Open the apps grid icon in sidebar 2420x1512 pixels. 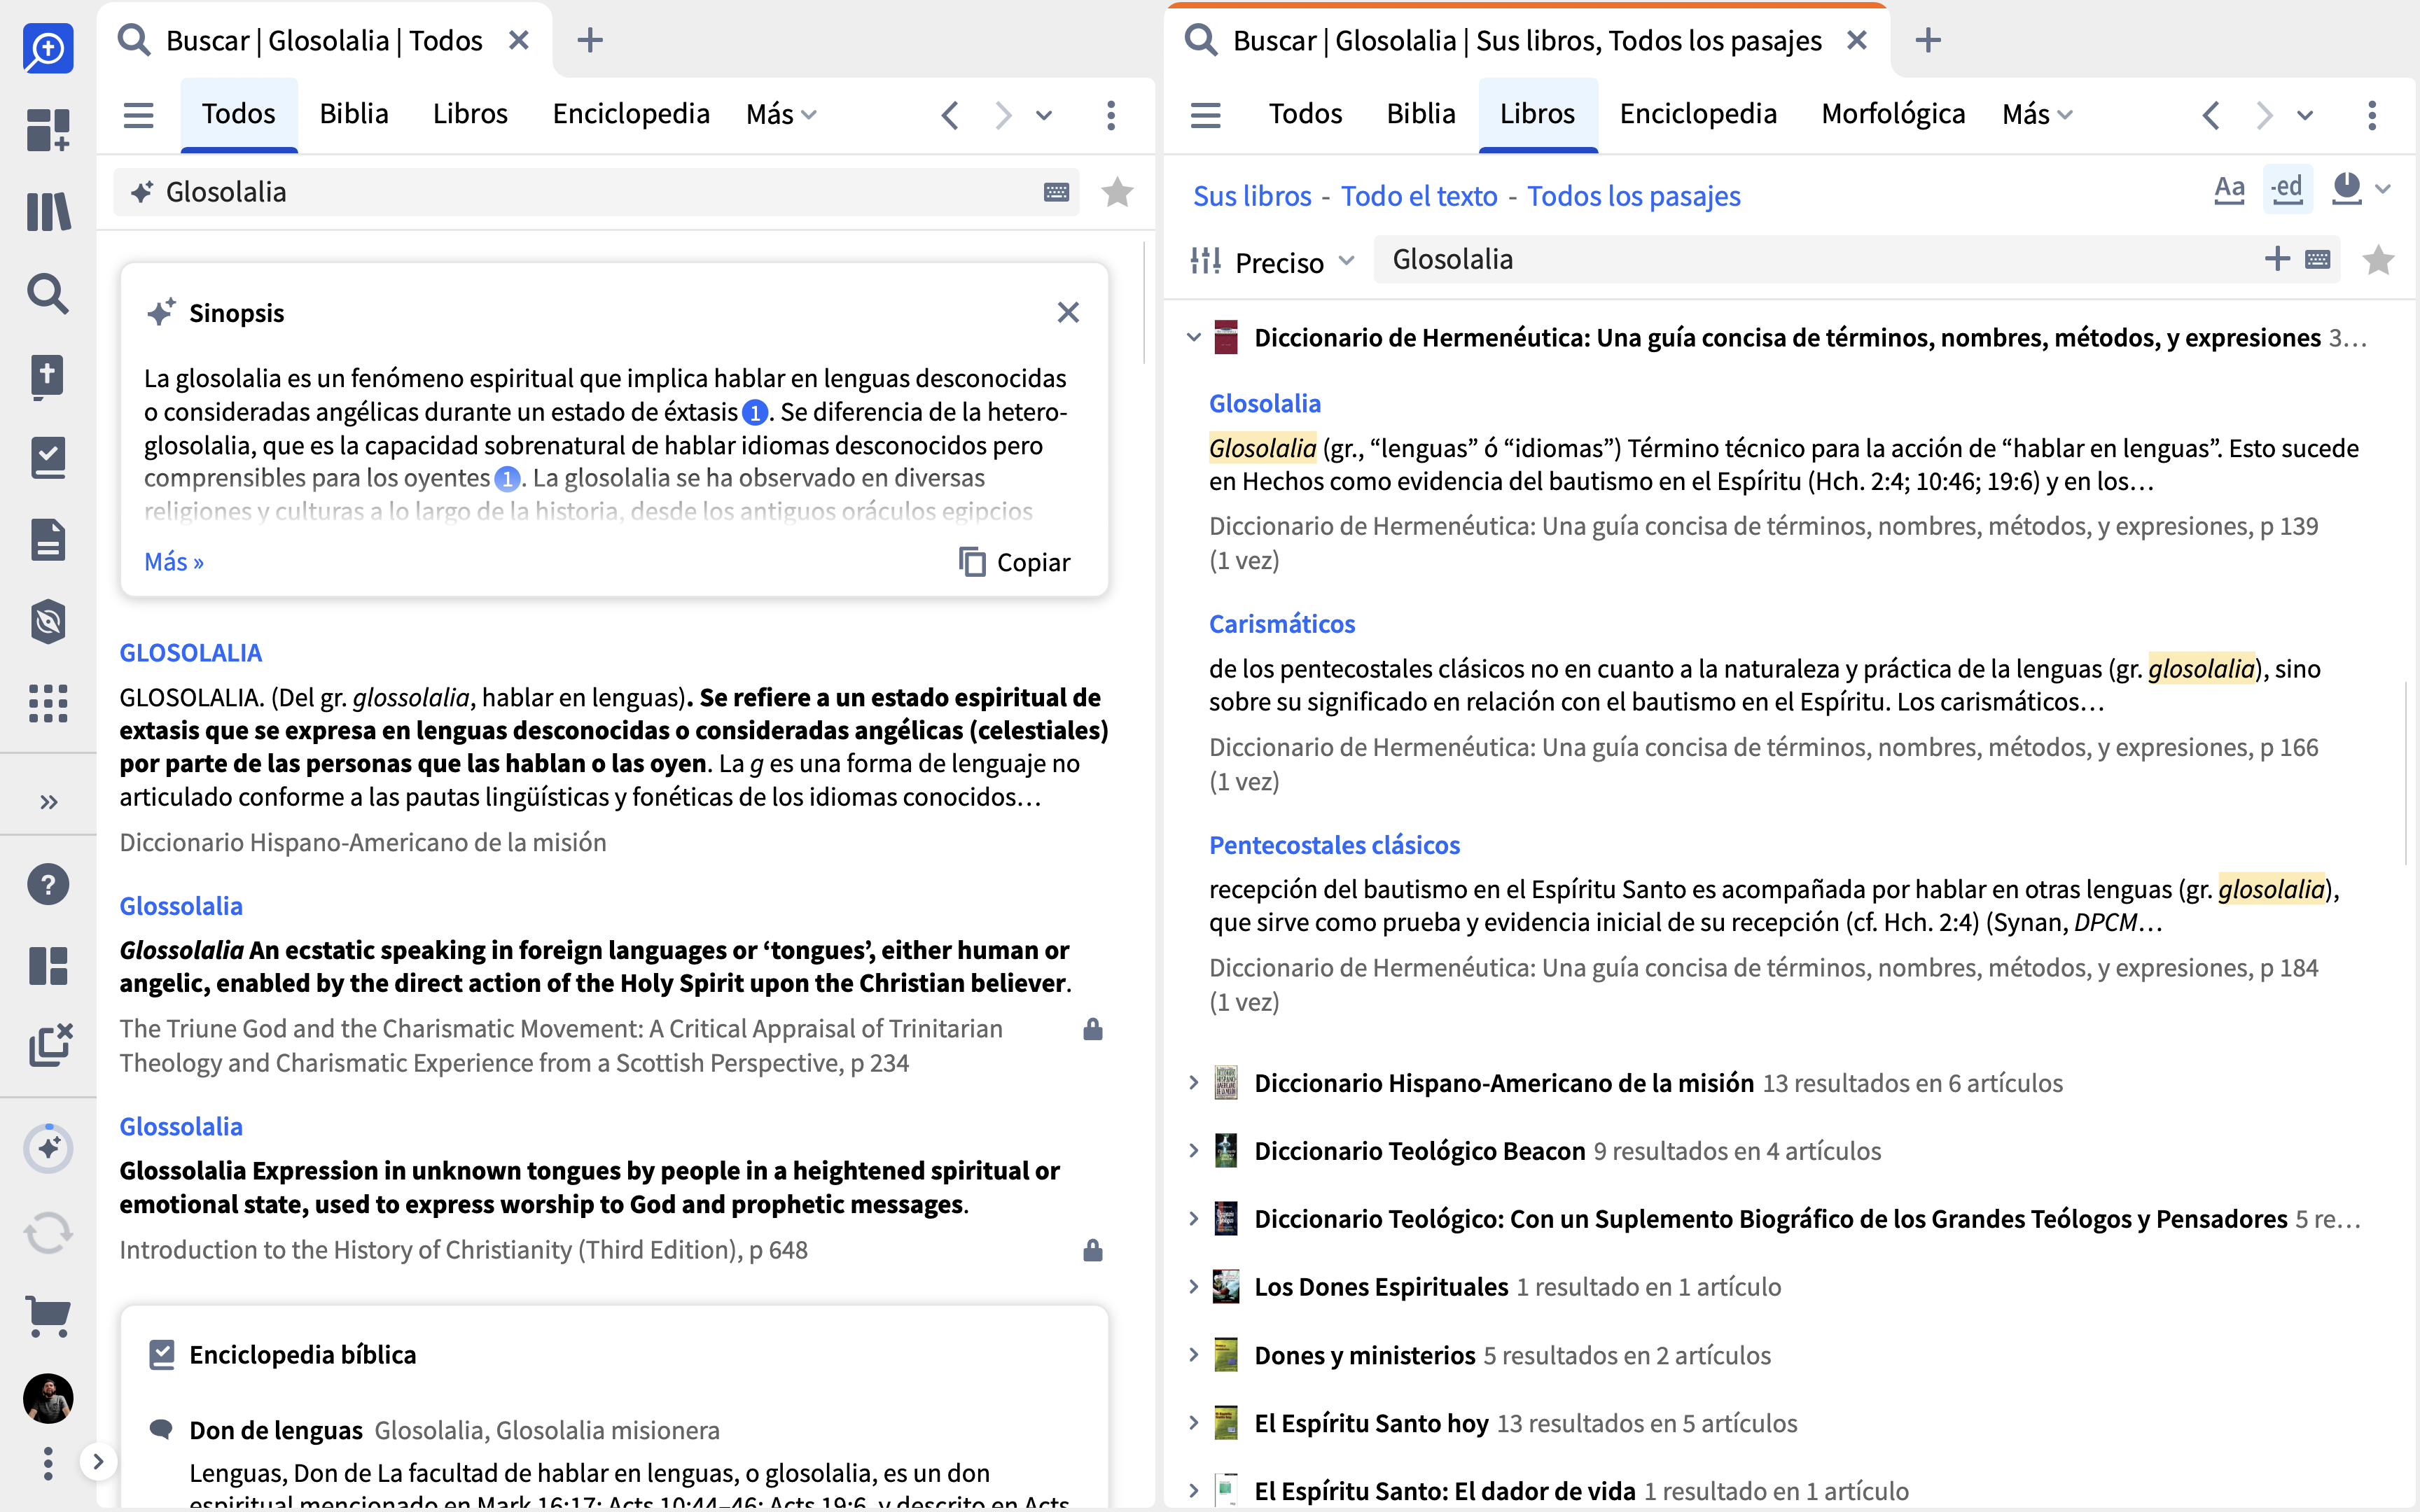pyautogui.click(x=48, y=704)
